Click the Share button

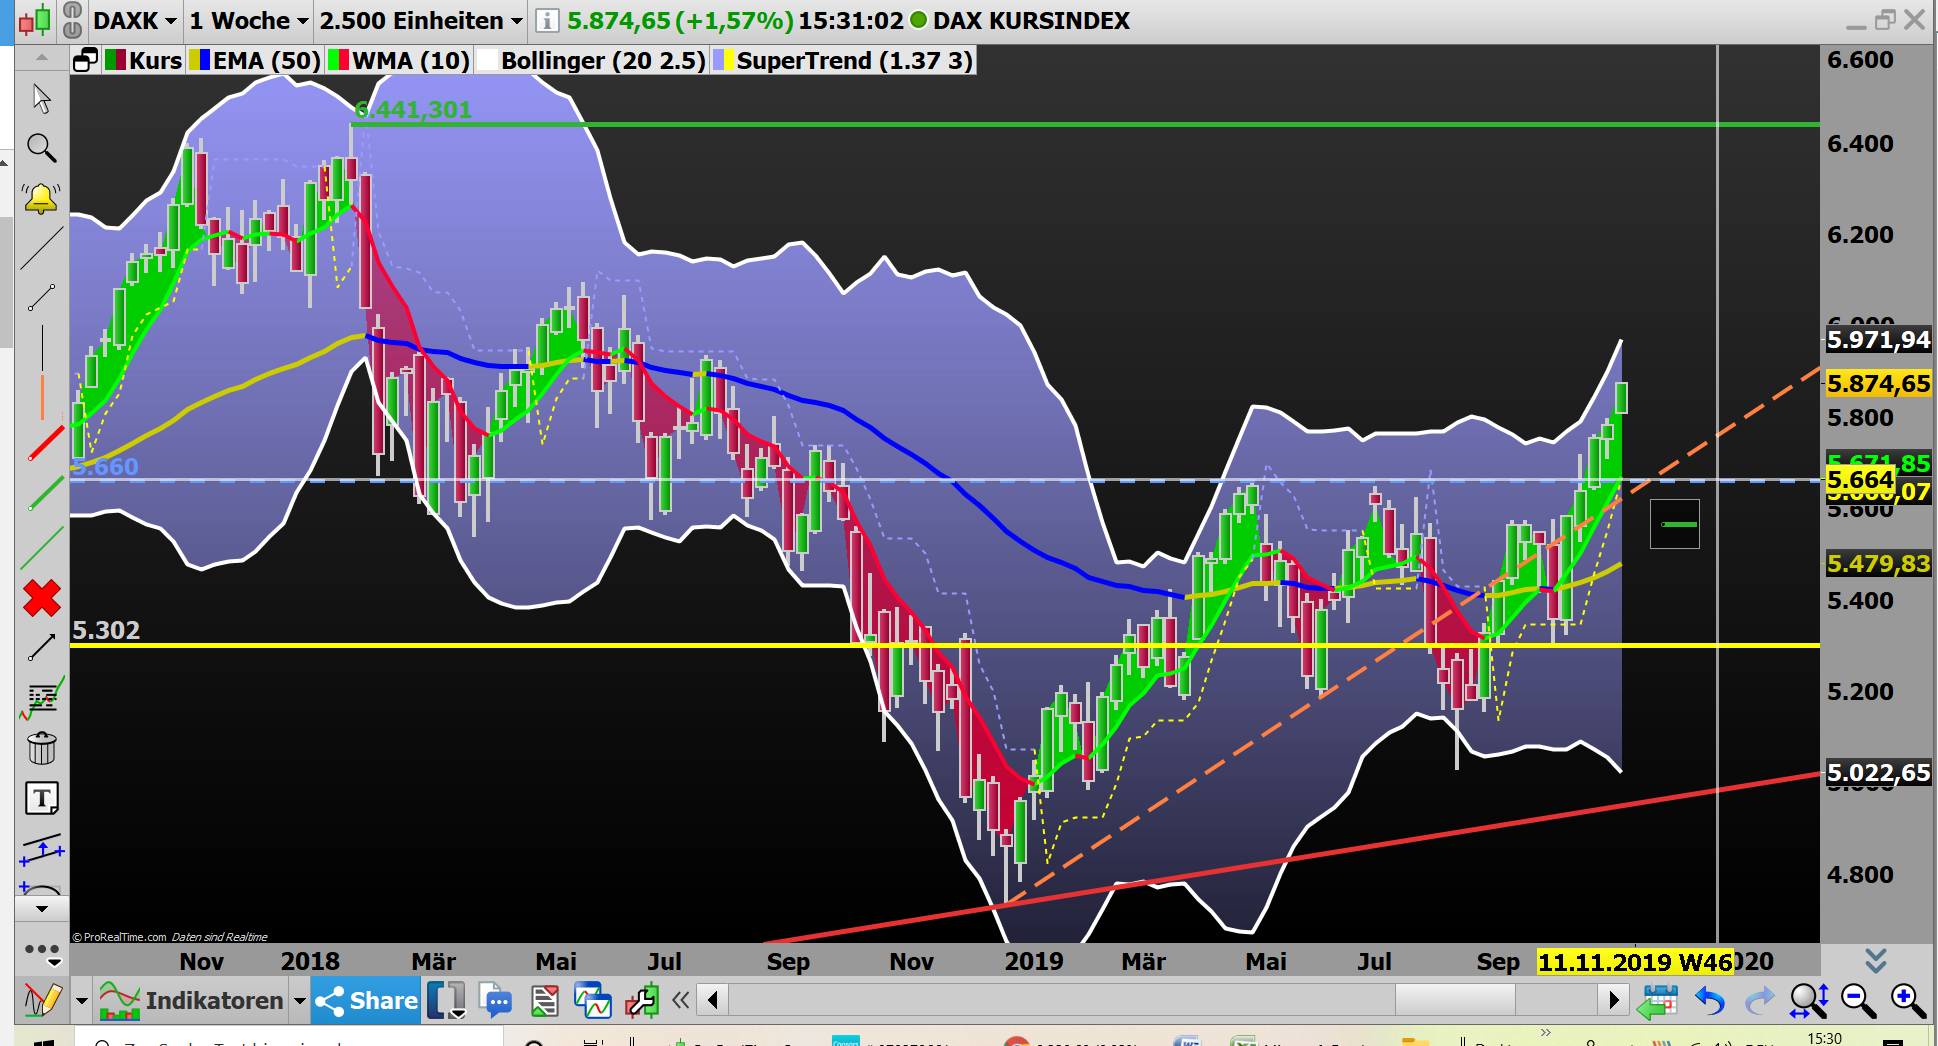[365, 1000]
